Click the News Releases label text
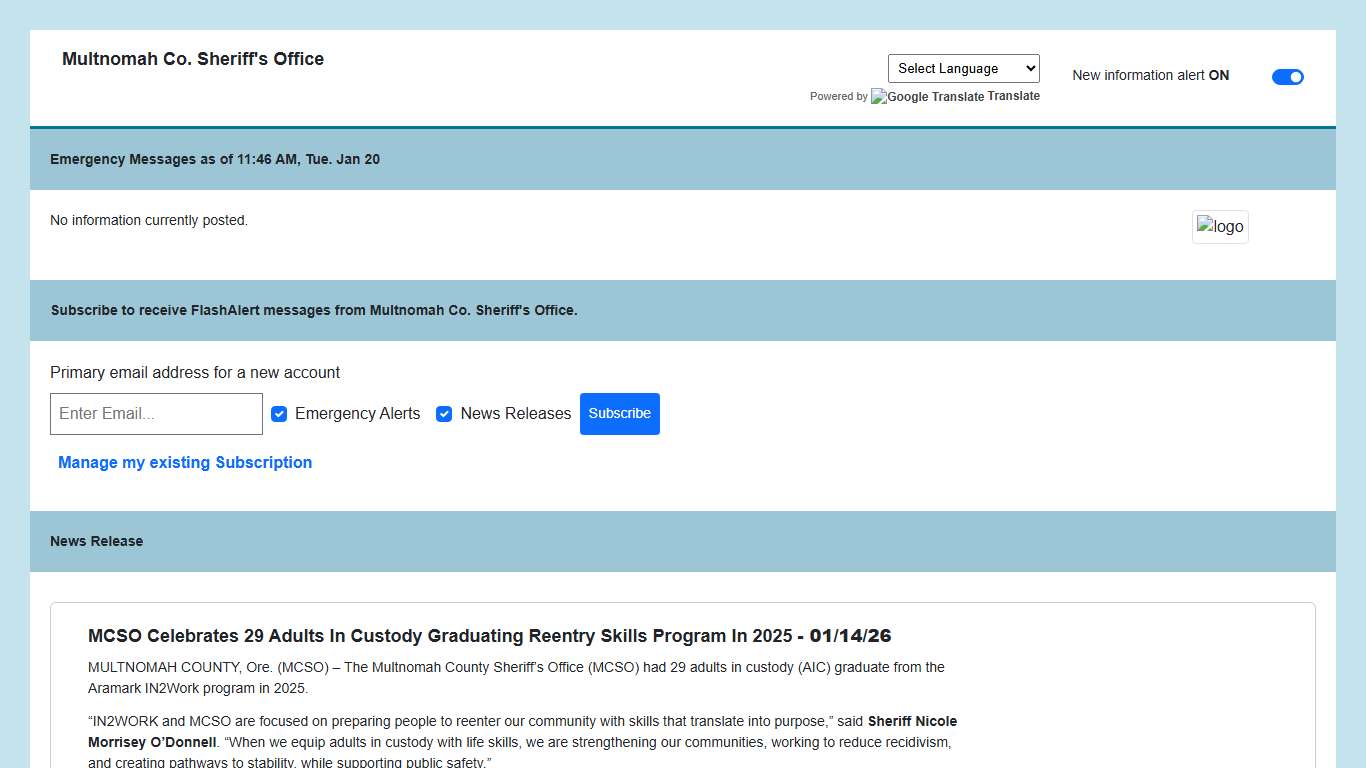Screen dimensions: 1366x768 (515, 414)
